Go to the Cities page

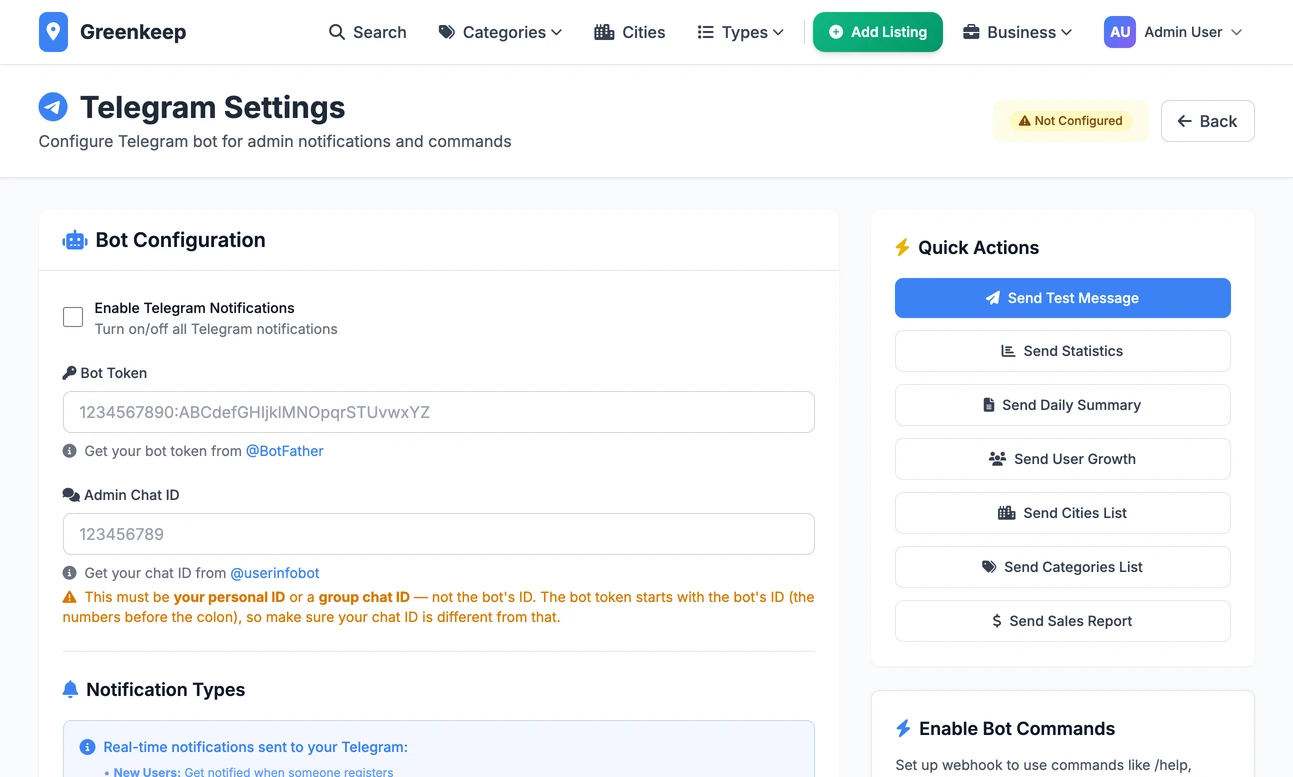click(629, 32)
